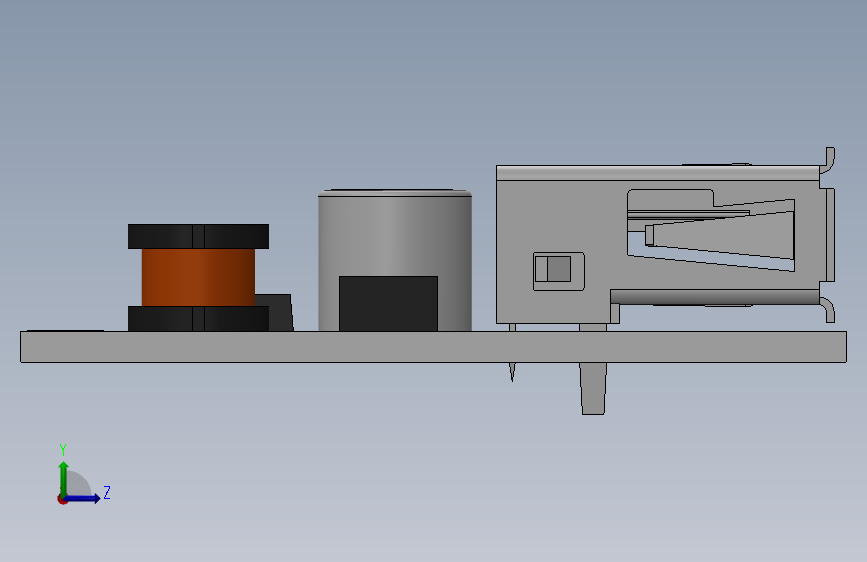Select the copper coil winding of inductor
Image resolution: width=867 pixels, height=562 pixels.
pyautogui.click(x=198, y=277)
